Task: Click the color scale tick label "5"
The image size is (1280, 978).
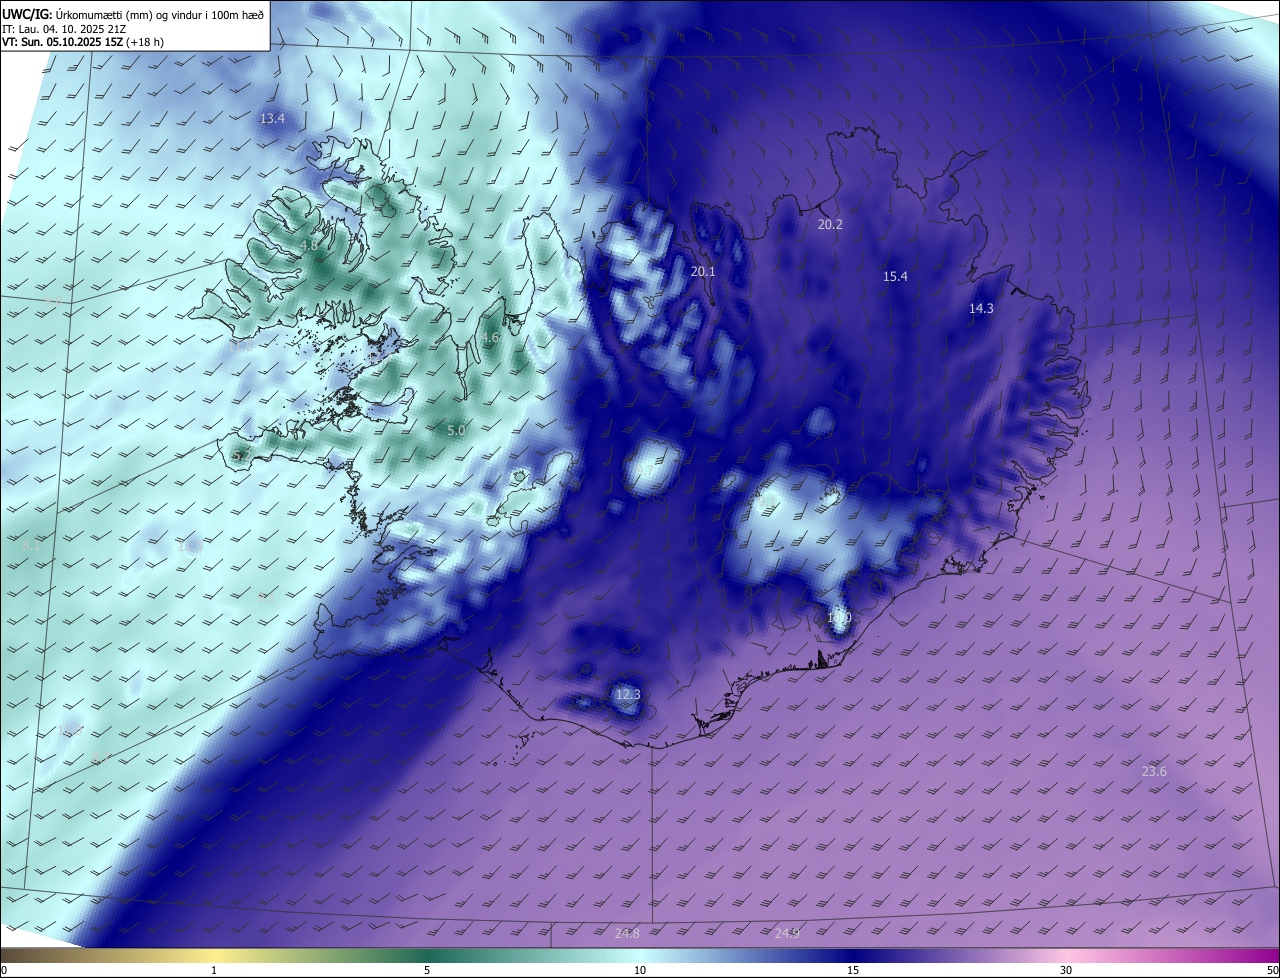Action: 427,970
